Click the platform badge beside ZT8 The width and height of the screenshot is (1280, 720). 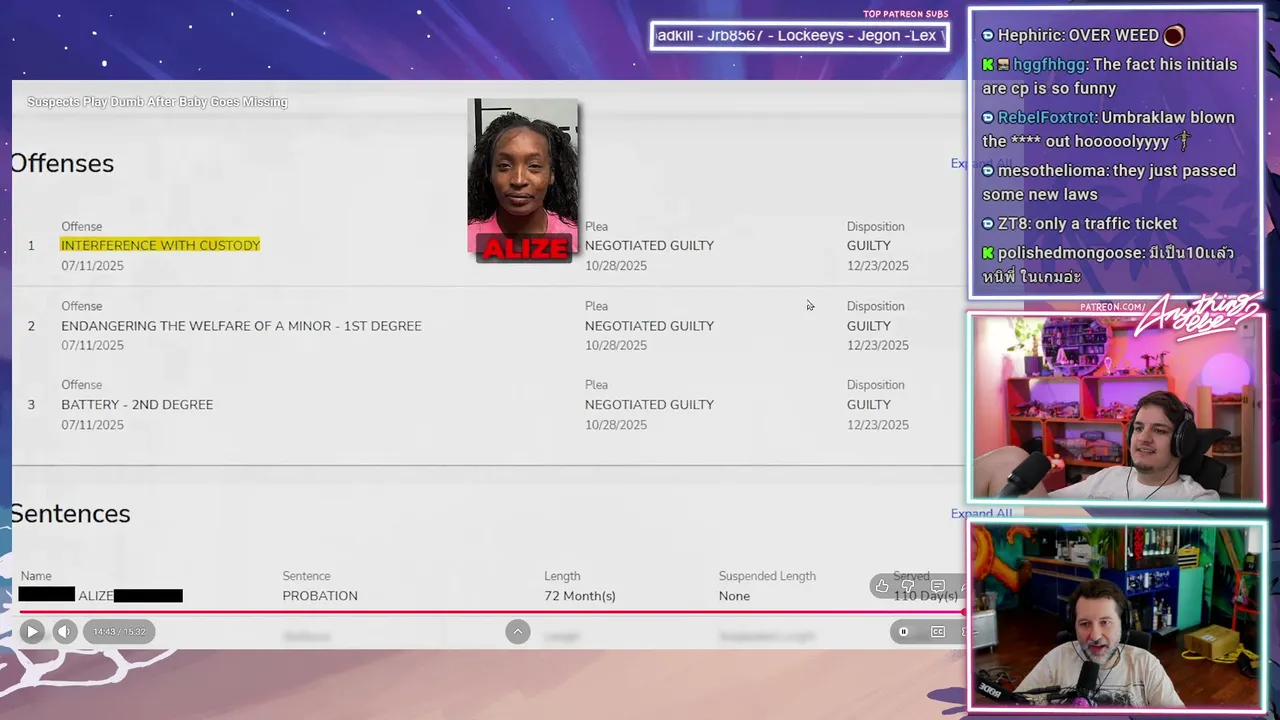click(988, 224)
